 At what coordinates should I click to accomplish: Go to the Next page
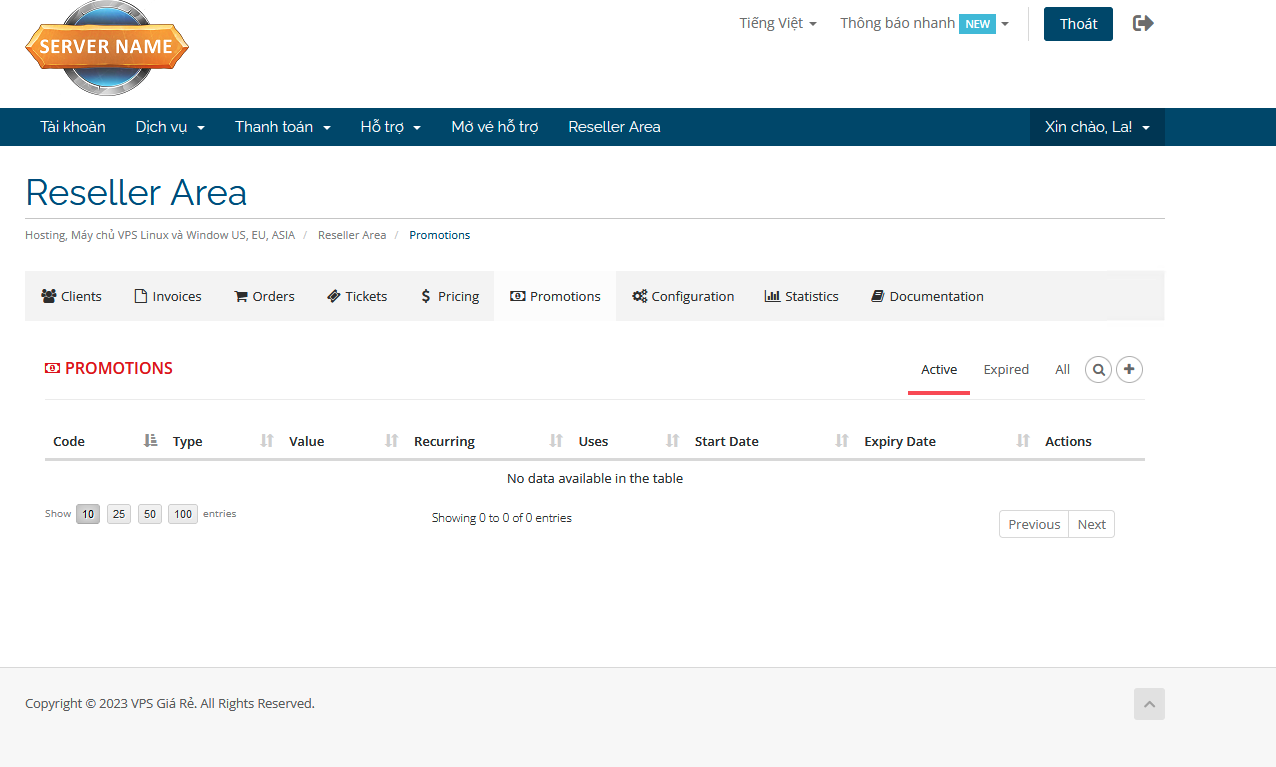click(1091, 524)
